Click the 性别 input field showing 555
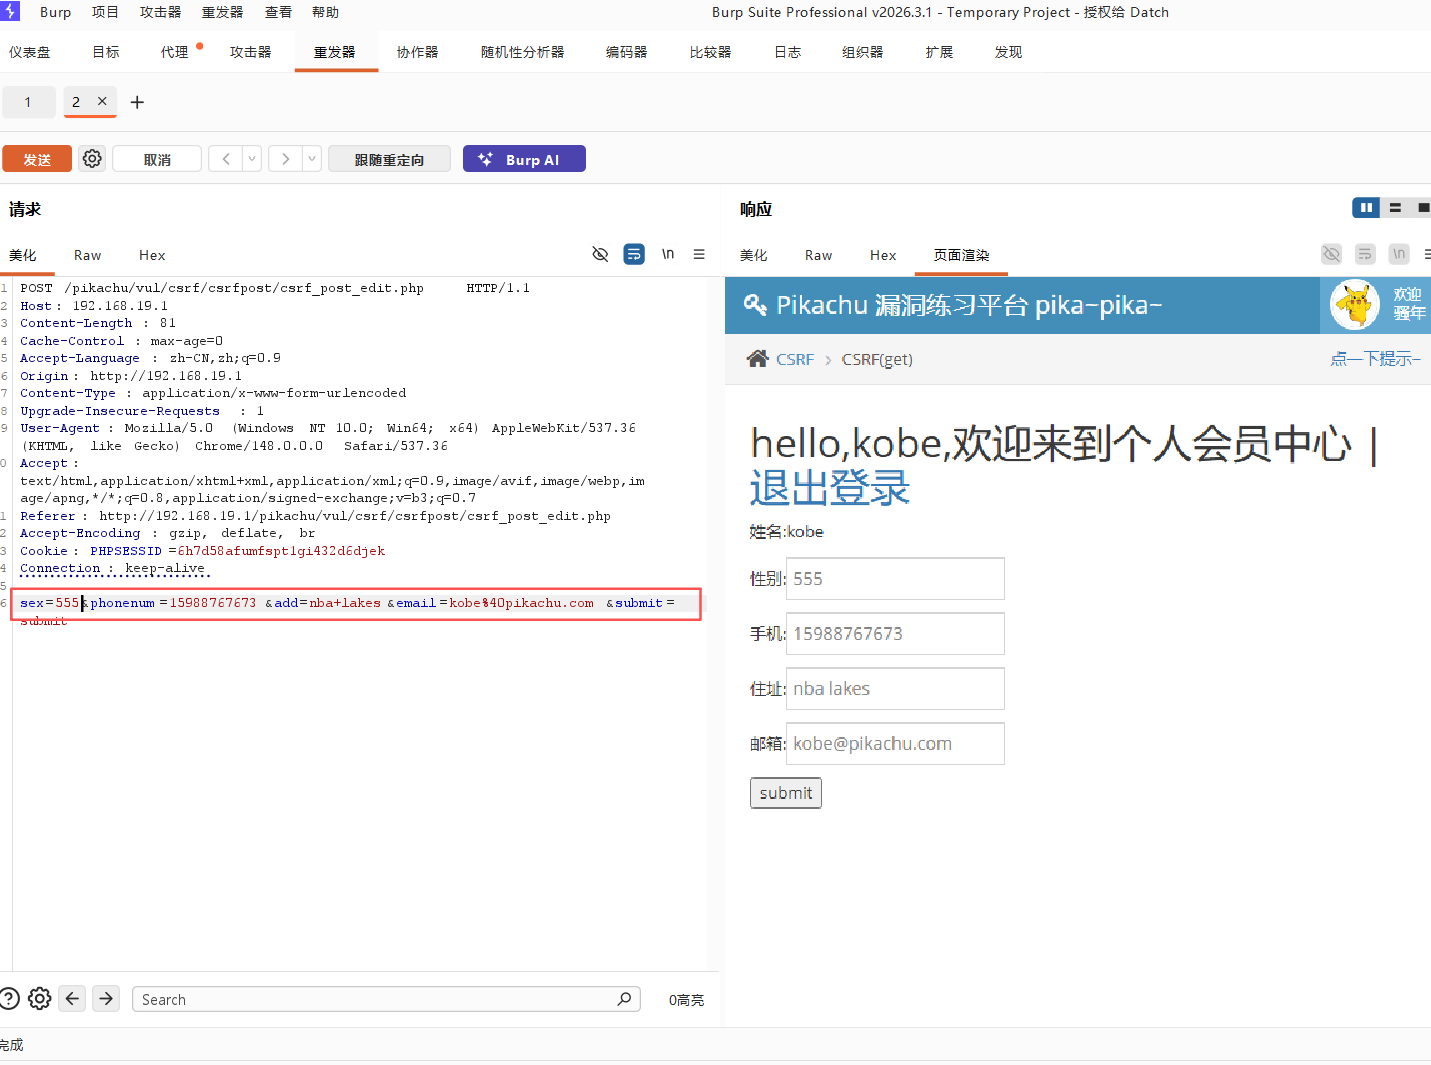The image size is (1431, 1065). 895,579
